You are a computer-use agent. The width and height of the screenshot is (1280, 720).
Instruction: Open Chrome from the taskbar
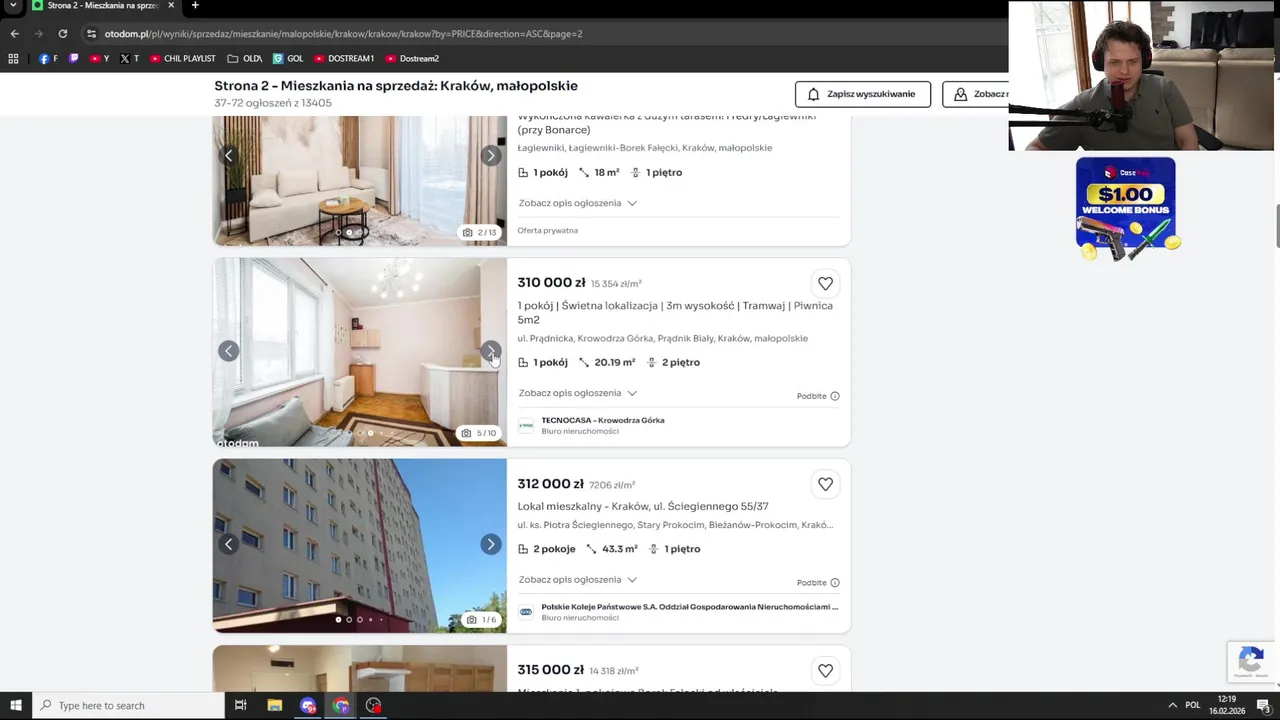(x=341, y=705)
